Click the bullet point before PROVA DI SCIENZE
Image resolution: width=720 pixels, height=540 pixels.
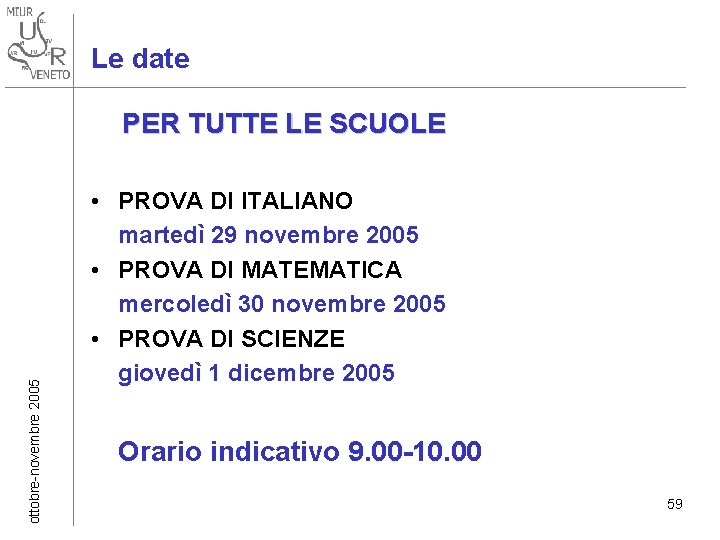tap(95, 339)
